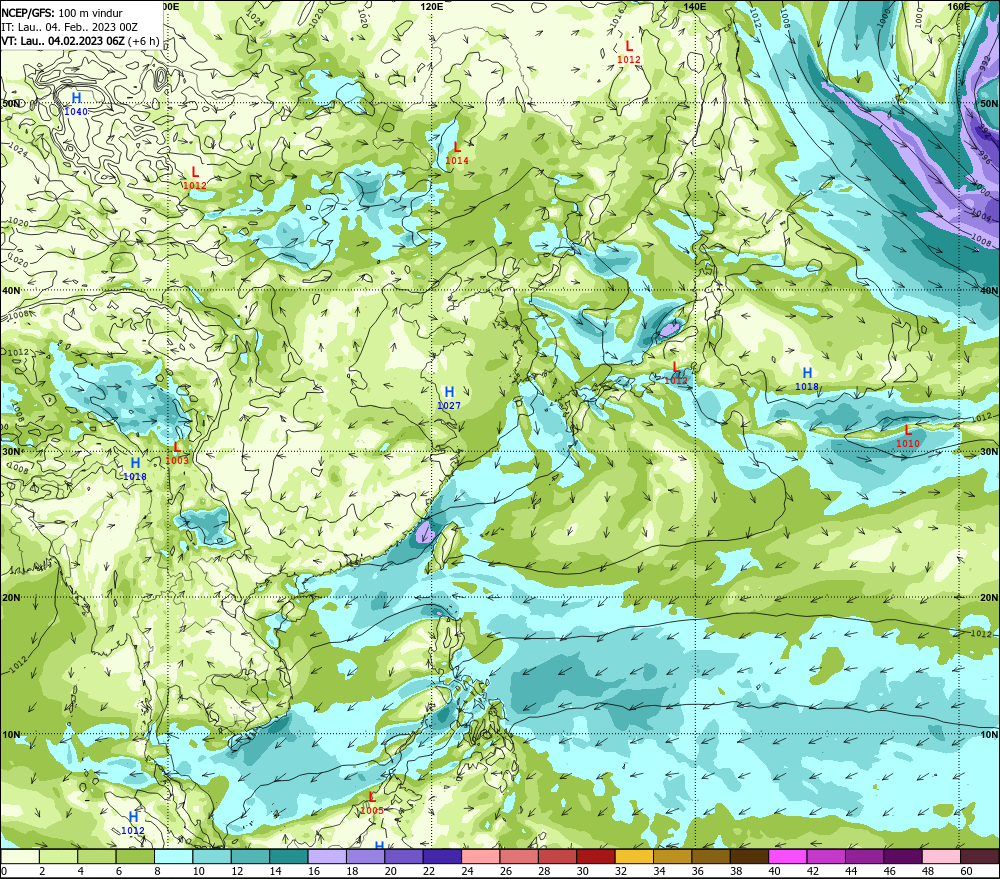Click the L 1005 low-pressure marker
This screenshot has height=879, width=1000.
coord(372,803)
